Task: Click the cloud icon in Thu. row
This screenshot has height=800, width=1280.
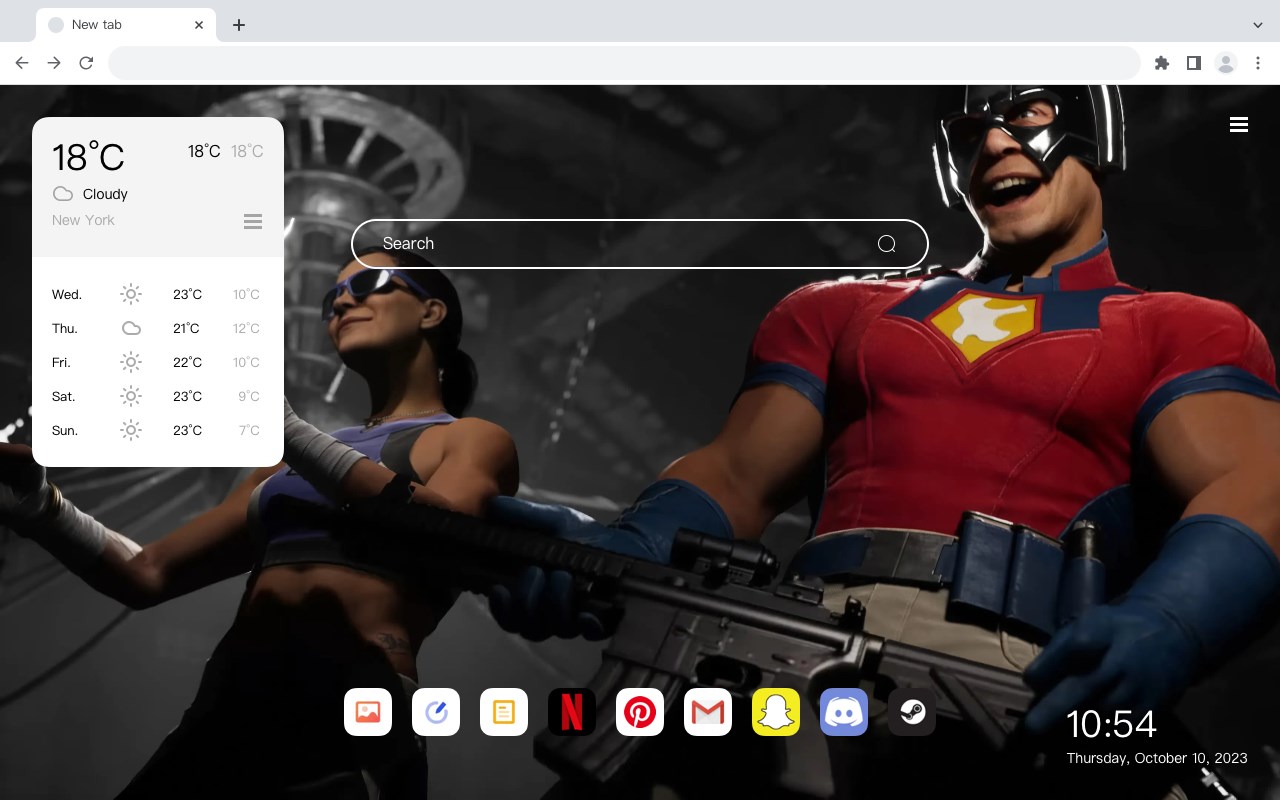Action: [131, 328]
